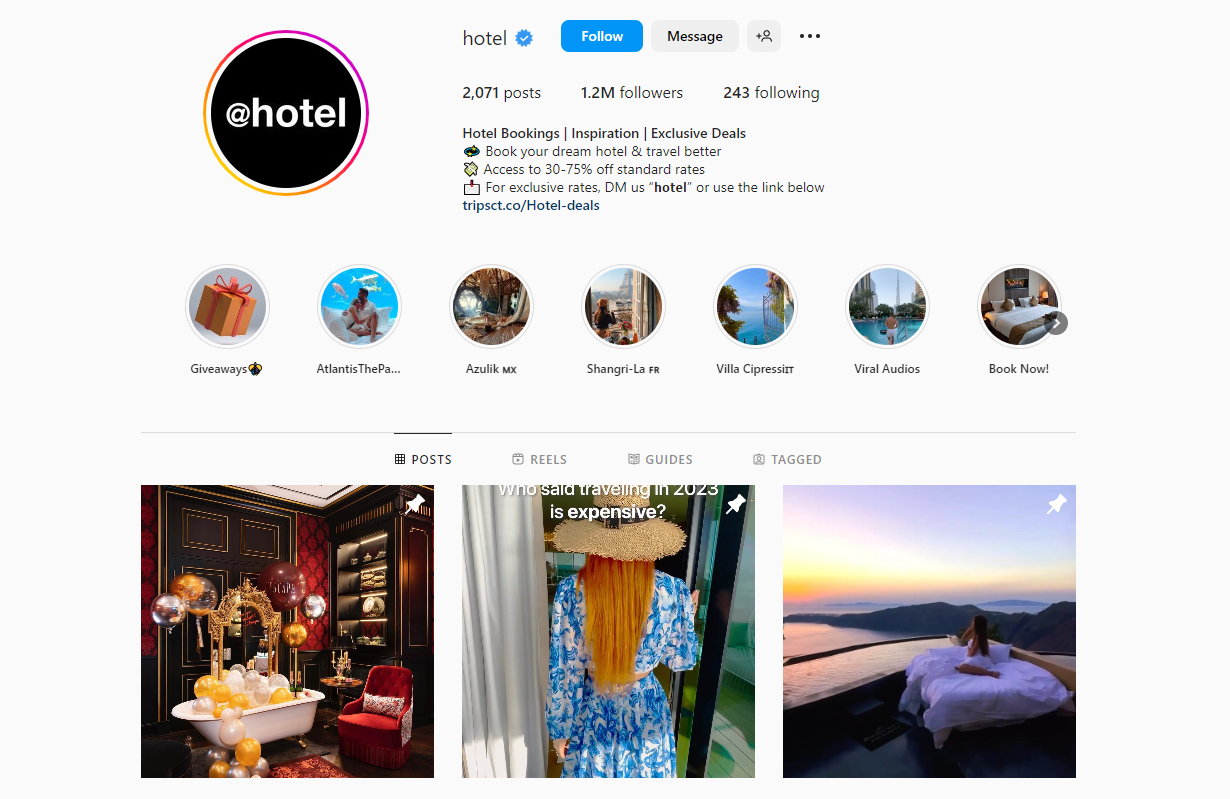Click the Message button
This screenshot has height=799, width=1230.
point(695,36)
